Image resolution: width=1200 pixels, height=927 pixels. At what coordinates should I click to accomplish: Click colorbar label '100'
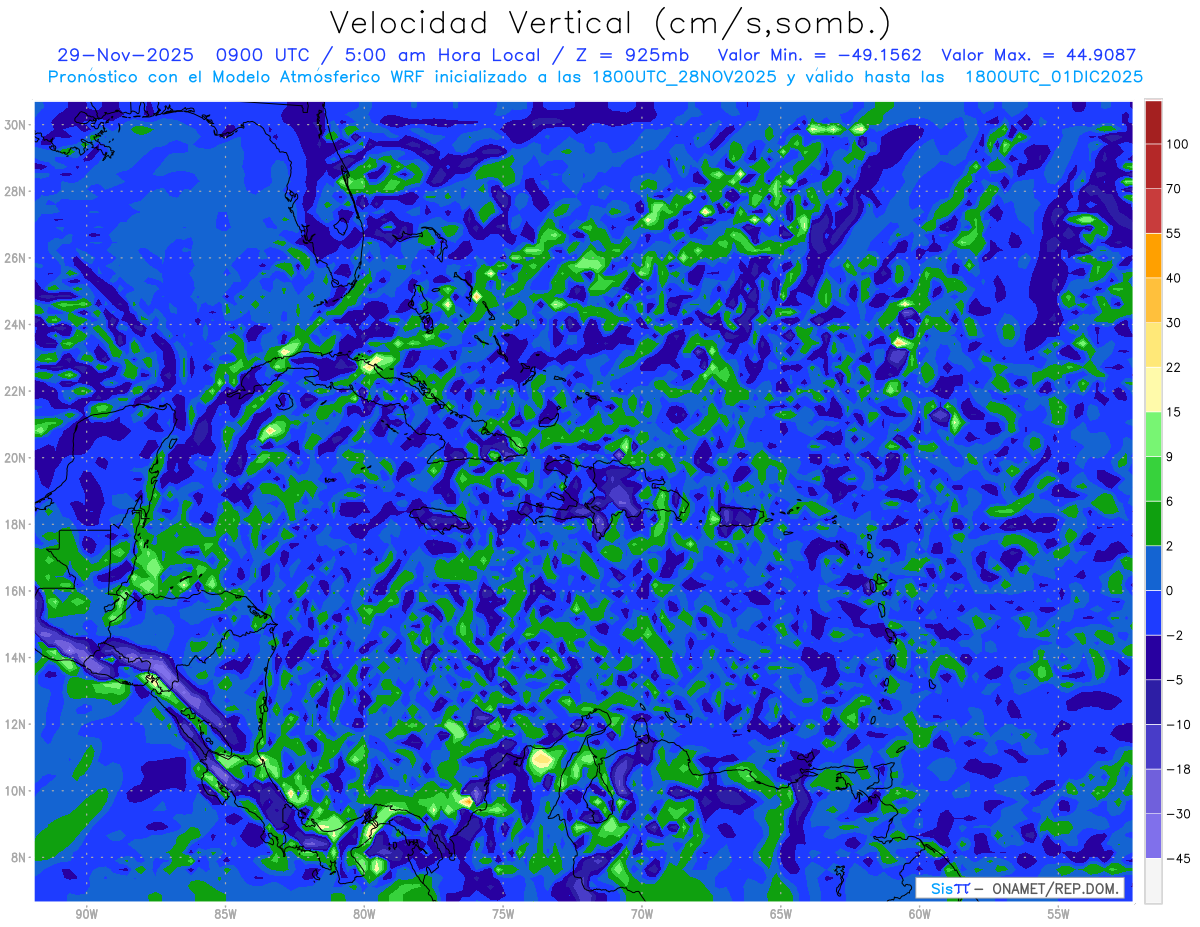tap(1178, 144)
